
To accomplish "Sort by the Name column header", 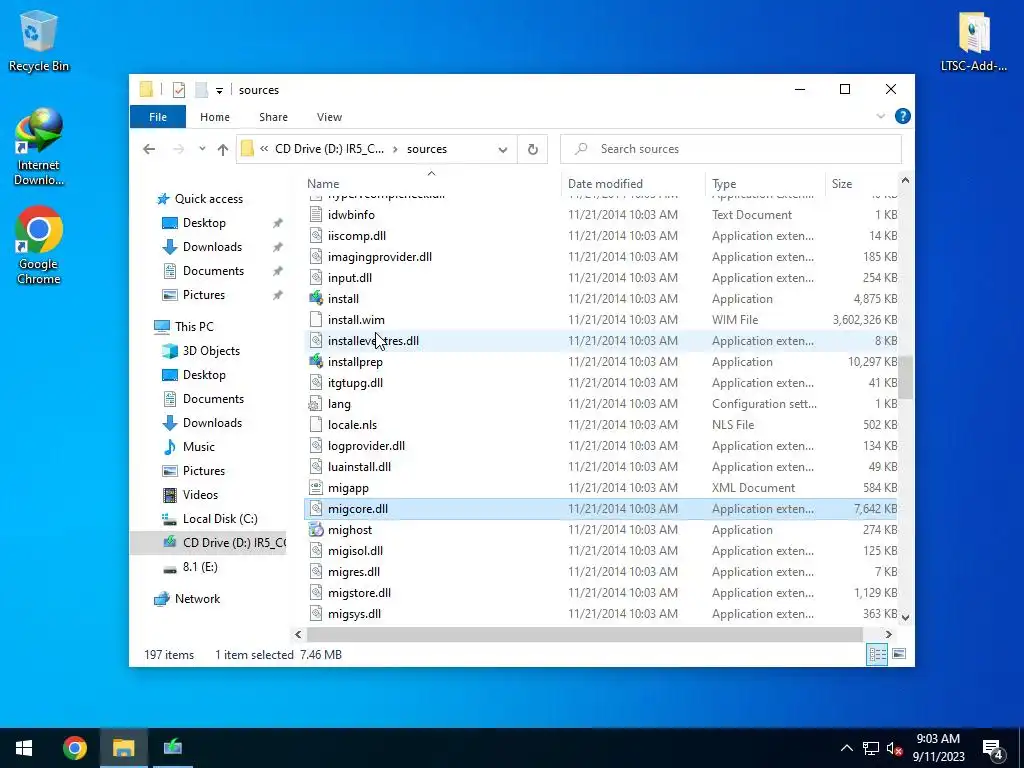I will tap(323, 184).
